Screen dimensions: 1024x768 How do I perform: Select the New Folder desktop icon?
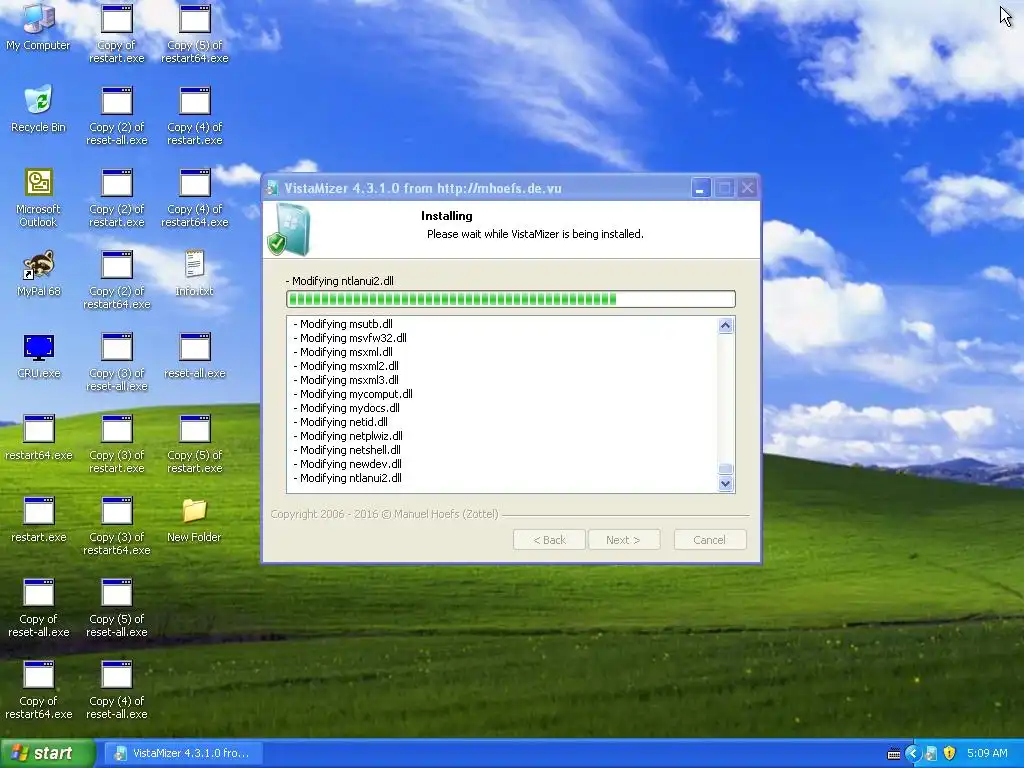click(x=195, y=520)
